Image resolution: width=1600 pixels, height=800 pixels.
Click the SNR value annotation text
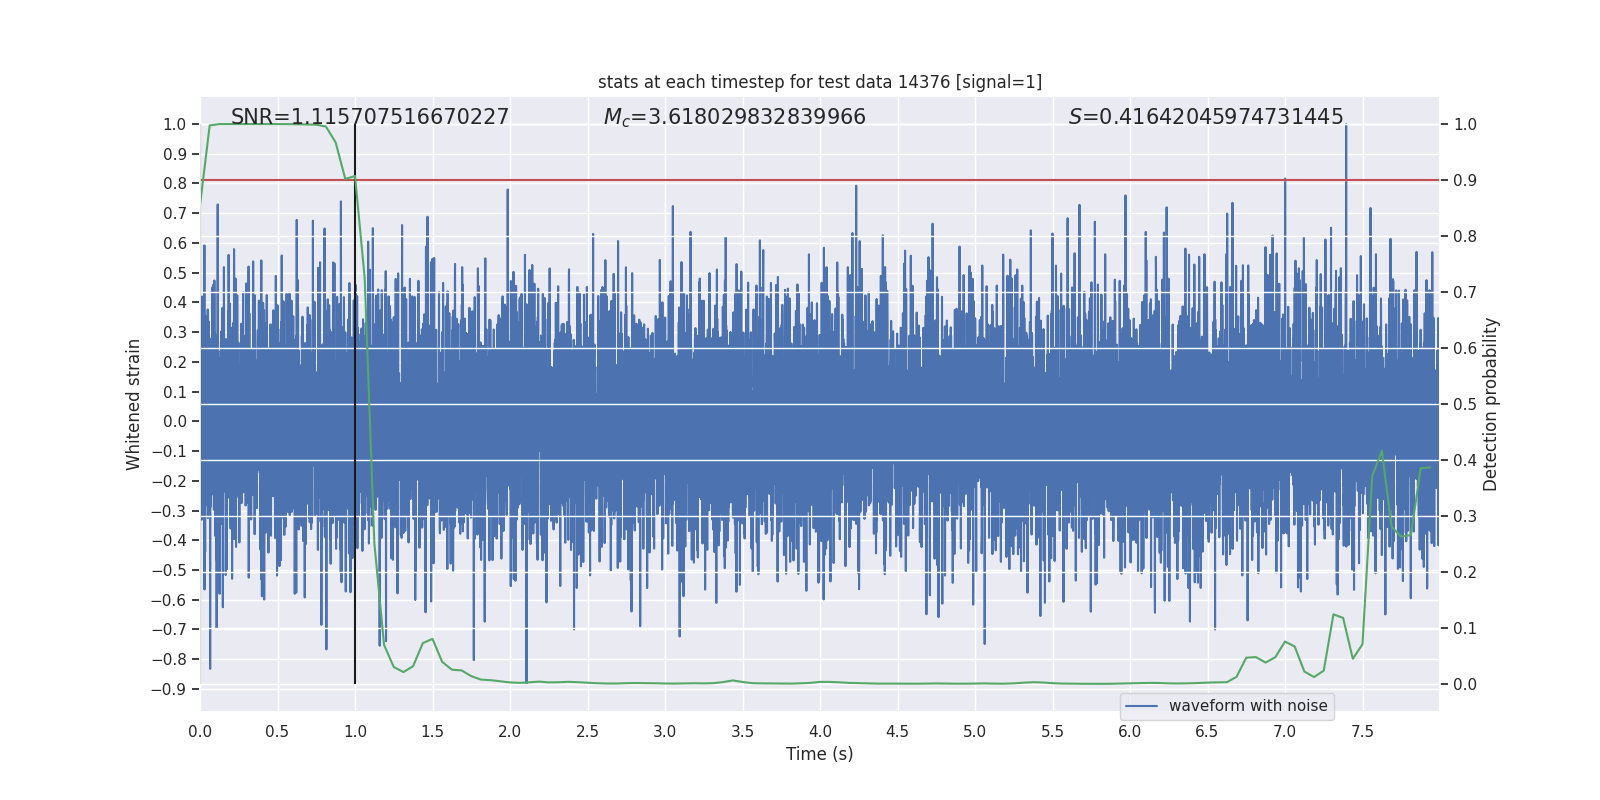tap(370, 117)
